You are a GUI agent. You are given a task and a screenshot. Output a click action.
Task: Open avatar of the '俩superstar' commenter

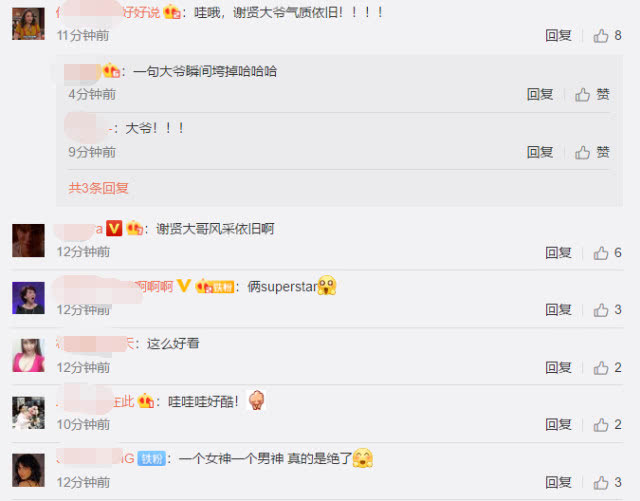[x=28, y=298]
